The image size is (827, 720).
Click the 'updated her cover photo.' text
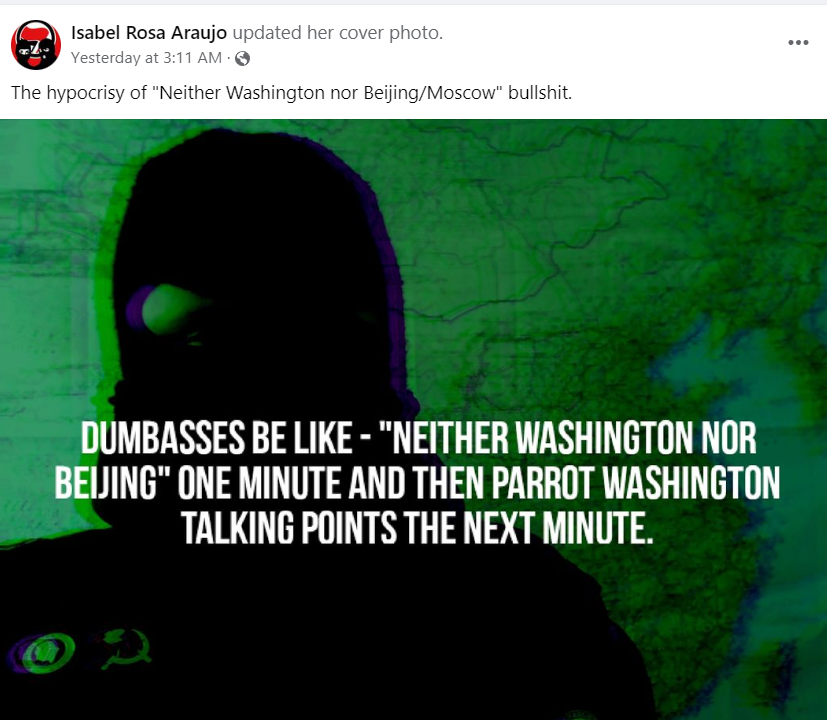(338, 33)
